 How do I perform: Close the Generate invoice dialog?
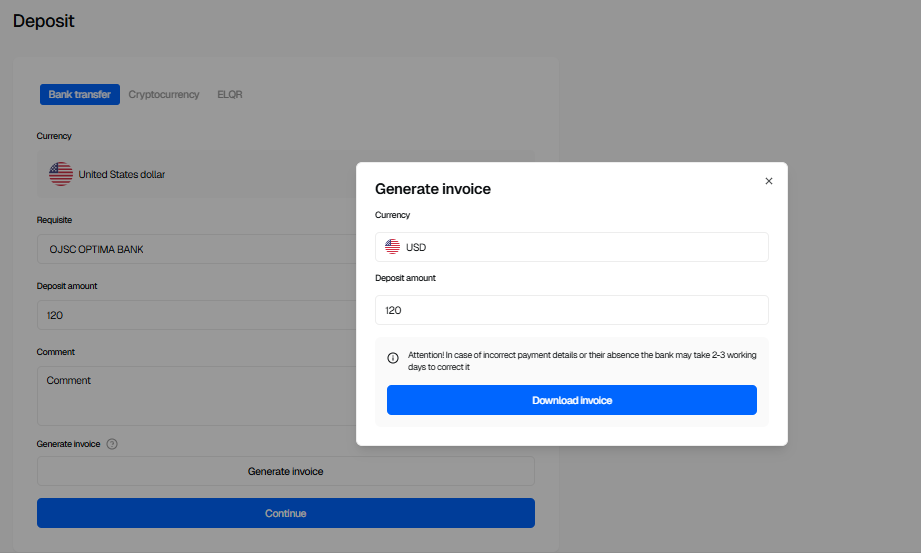[768, 181]
